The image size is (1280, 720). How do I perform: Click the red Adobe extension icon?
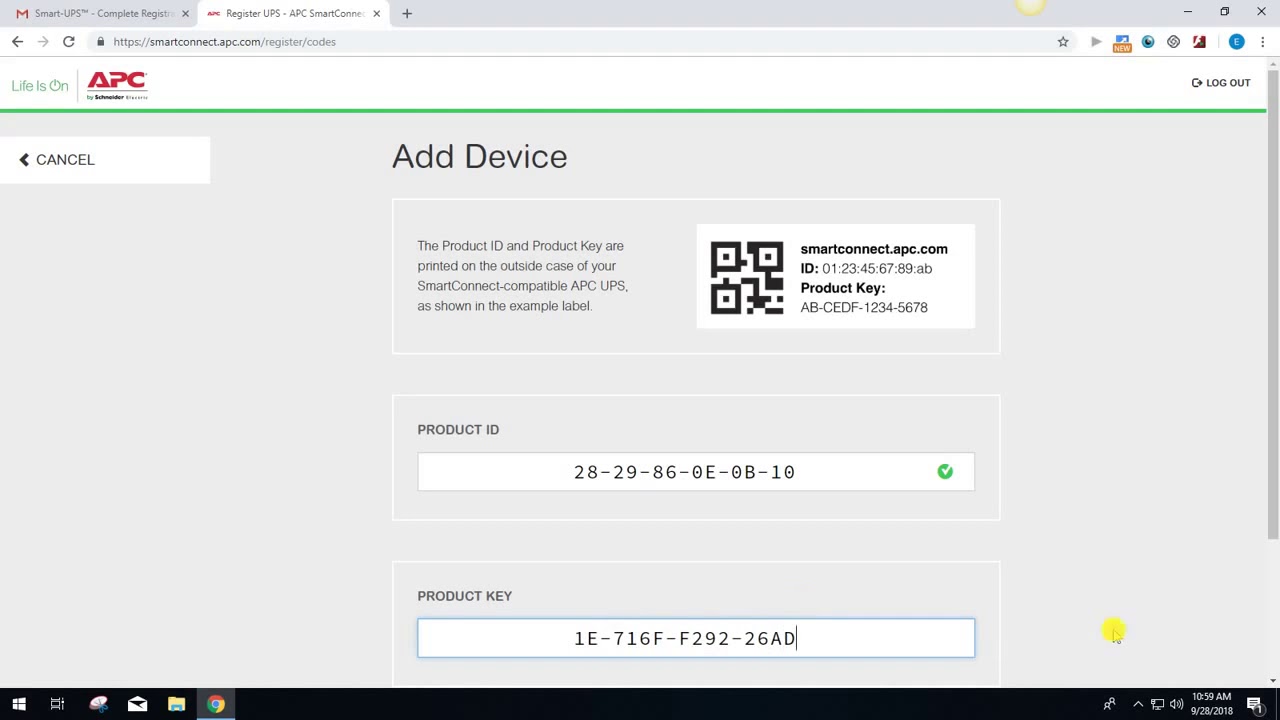[x=1199, y=42]
